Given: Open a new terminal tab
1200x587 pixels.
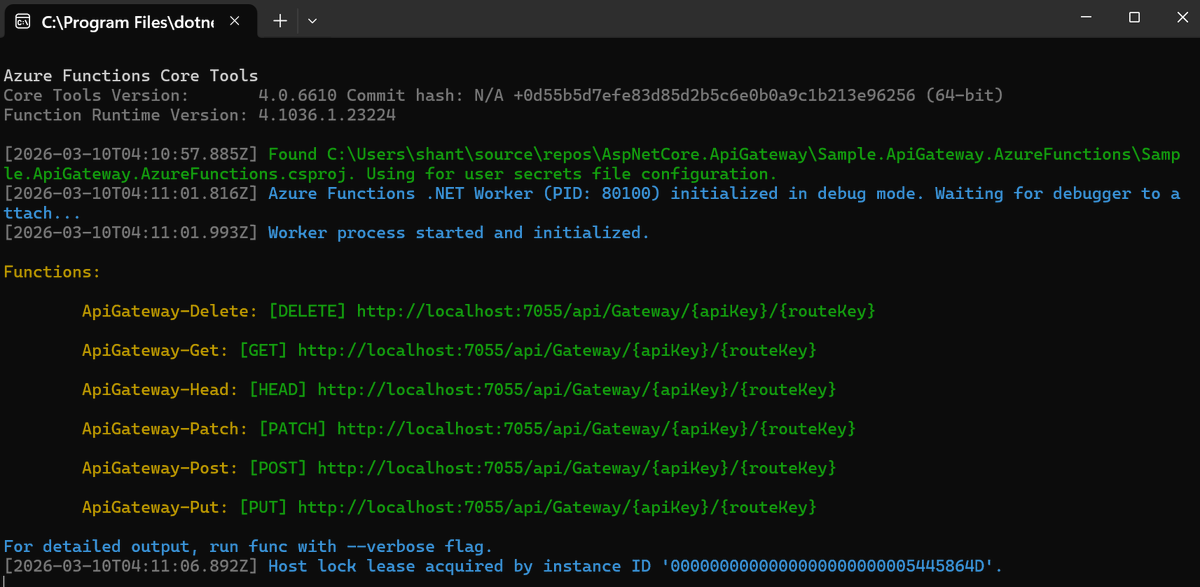Looking at the screenshot, I should 280,20.
